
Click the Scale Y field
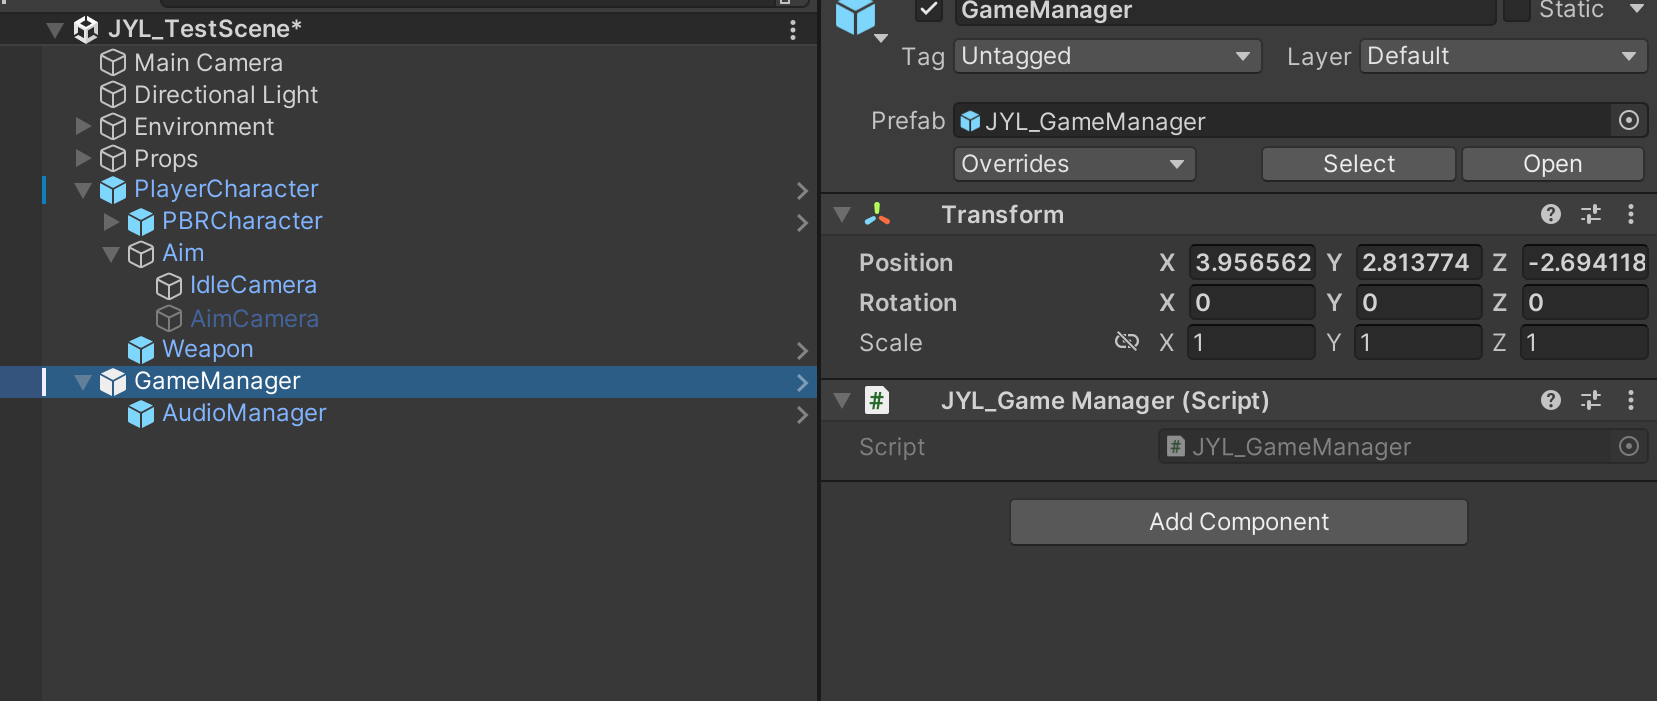click(x=1418, y=342)
